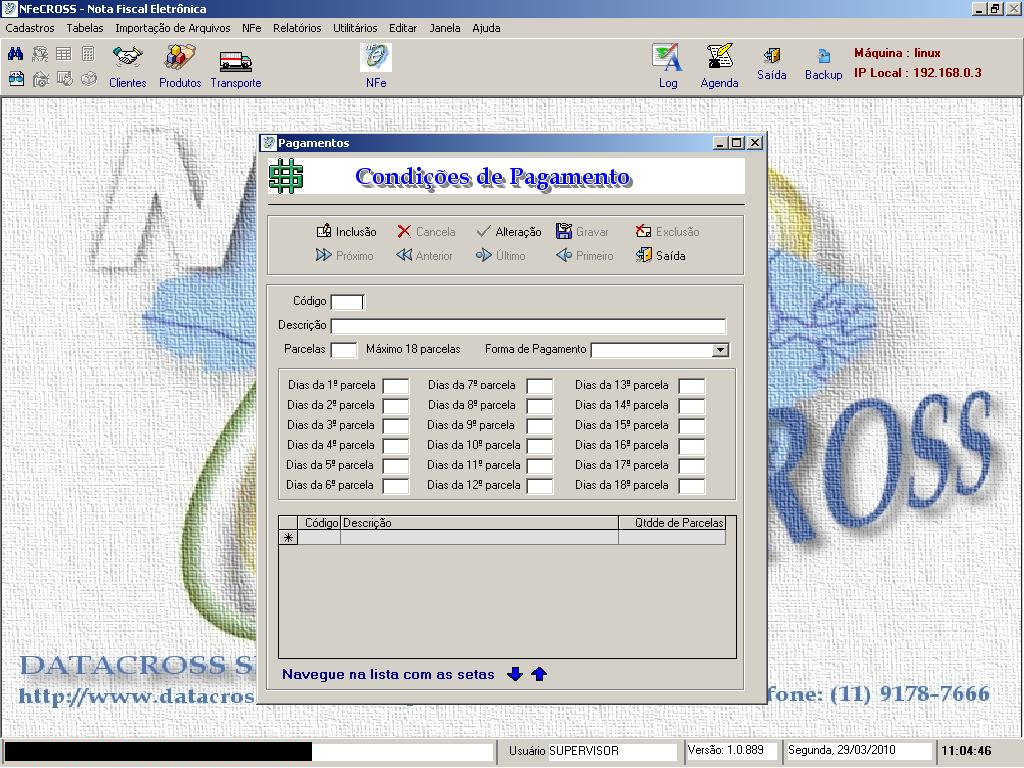
Task: Click the Qtdde de Parcelas column header
Action: point(672,523)
